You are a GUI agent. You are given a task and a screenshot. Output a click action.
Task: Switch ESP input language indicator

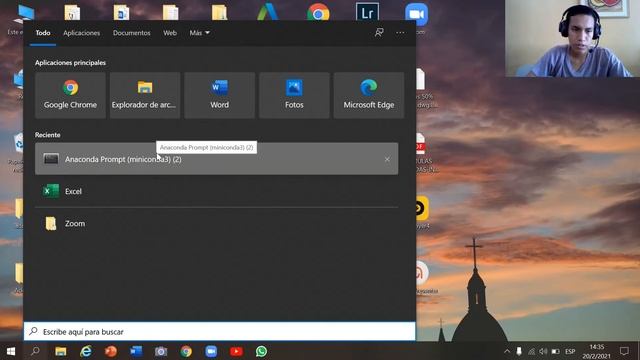point(570,351)
